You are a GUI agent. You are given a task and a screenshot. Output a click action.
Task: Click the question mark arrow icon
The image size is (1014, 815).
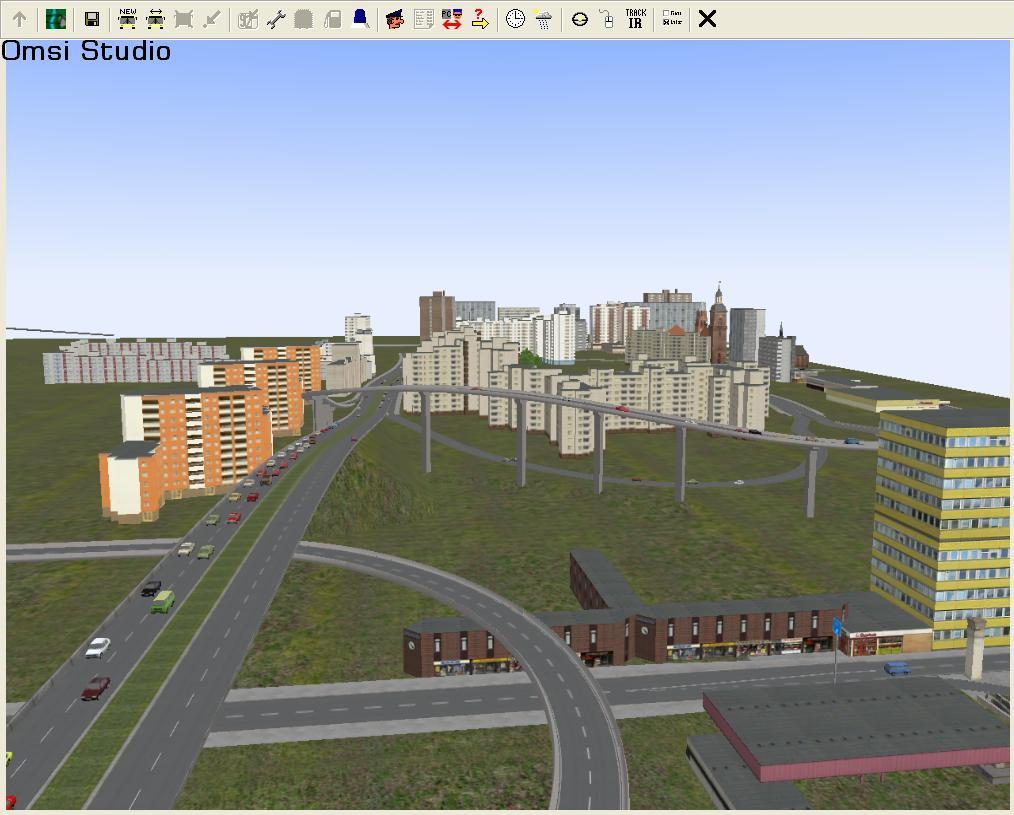tap(479, 19)
